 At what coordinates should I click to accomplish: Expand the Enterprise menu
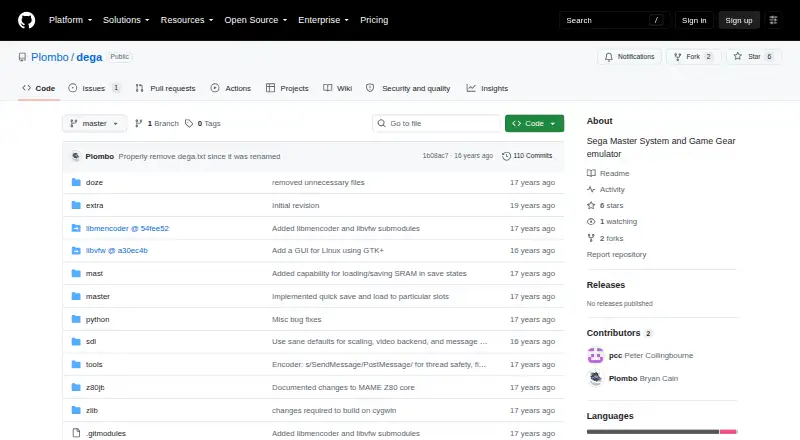[323, 20]
